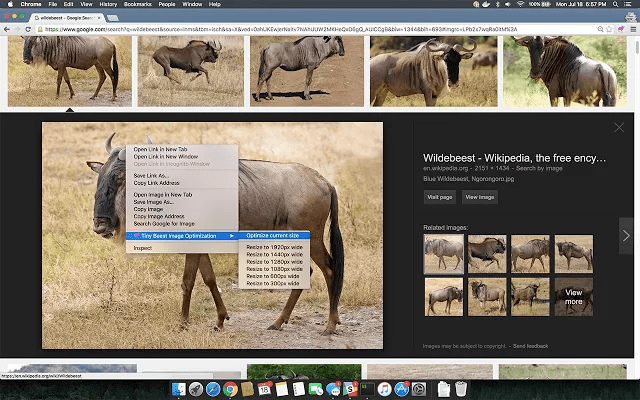
Task: Click the Send feedback link
Action: (x=531, y=345)
